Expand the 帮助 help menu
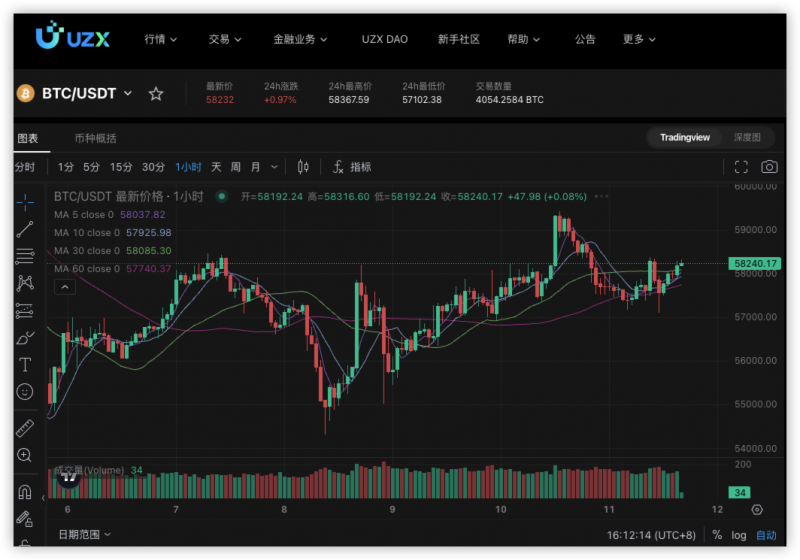 tap(523, 39)
